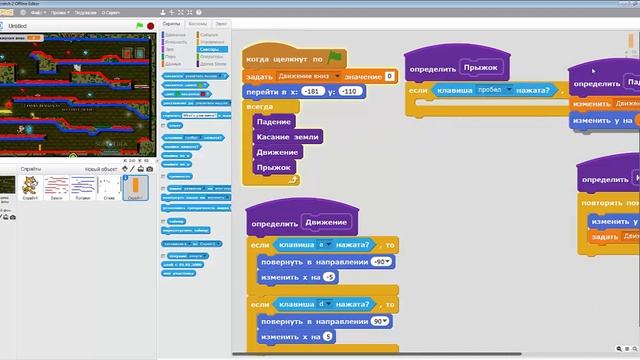Toggle fullscreen stage icon next to Untitled

pos(1,26)
